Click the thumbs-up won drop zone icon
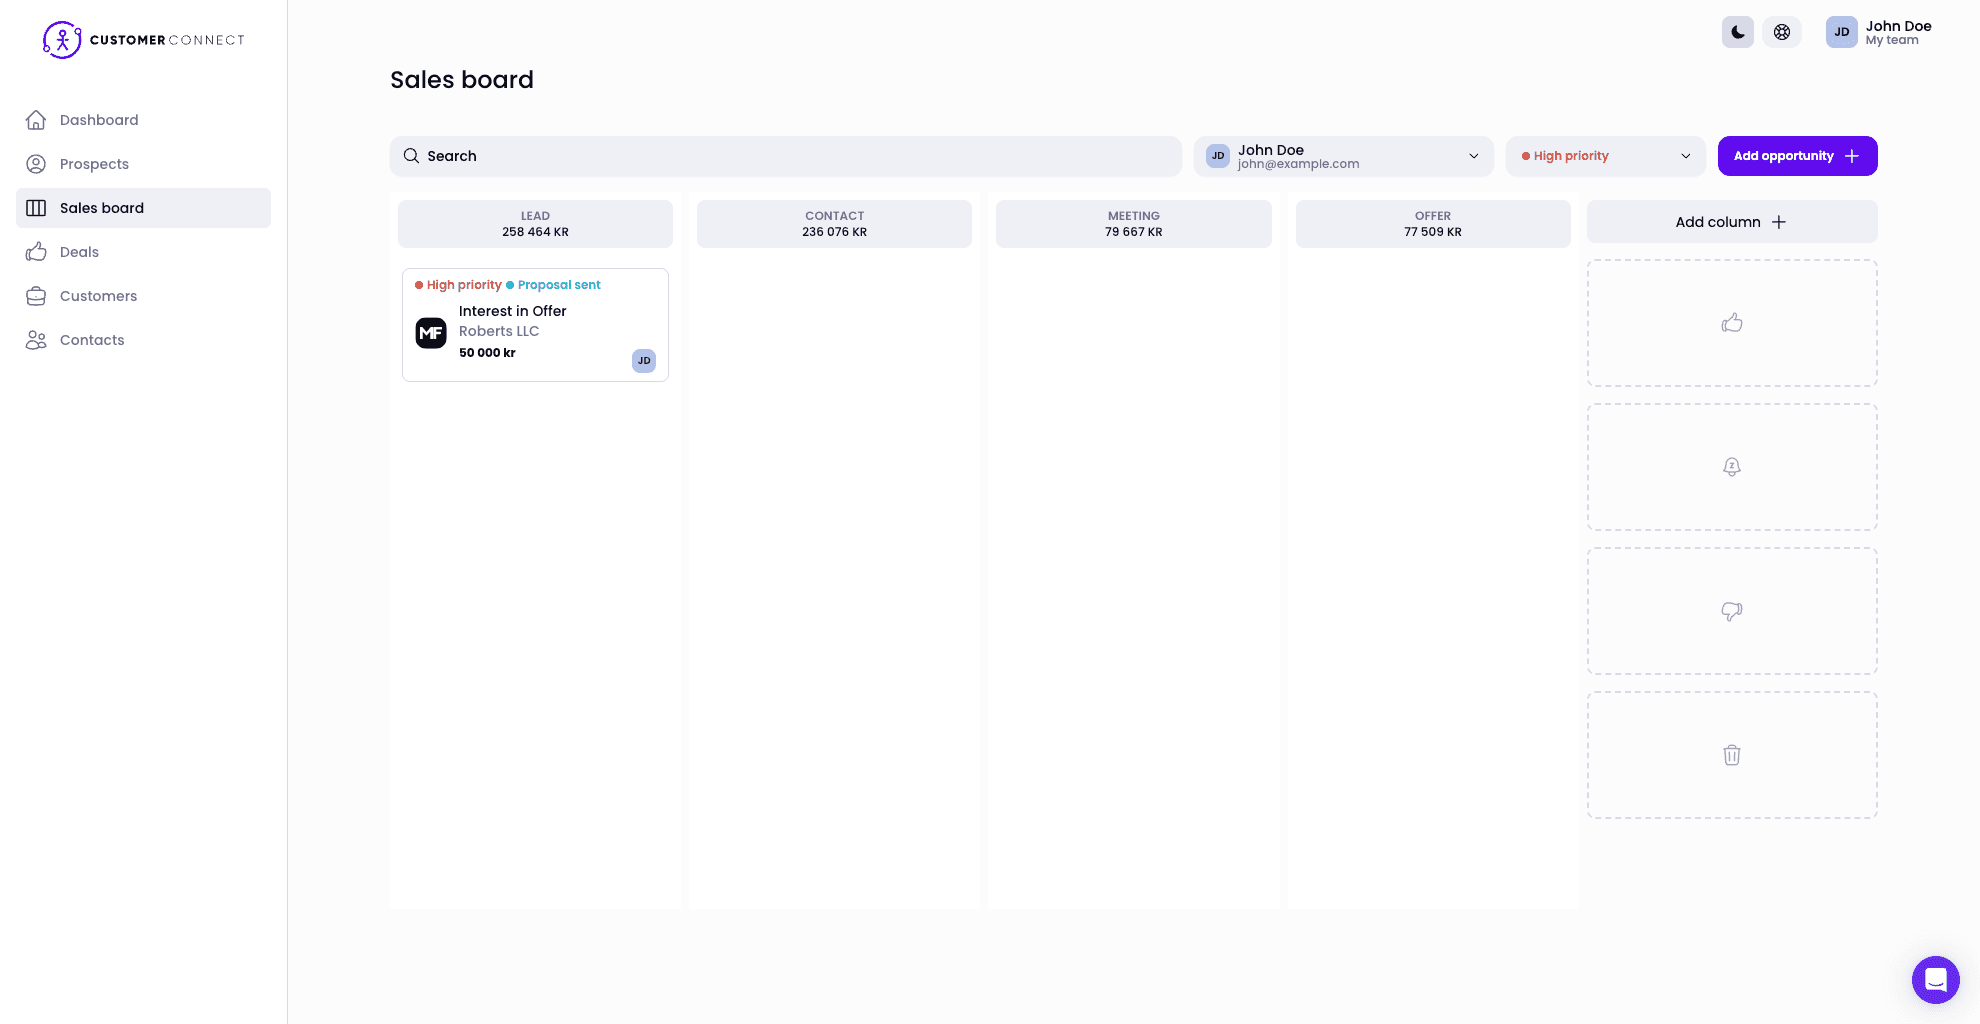 point(1731,322)
